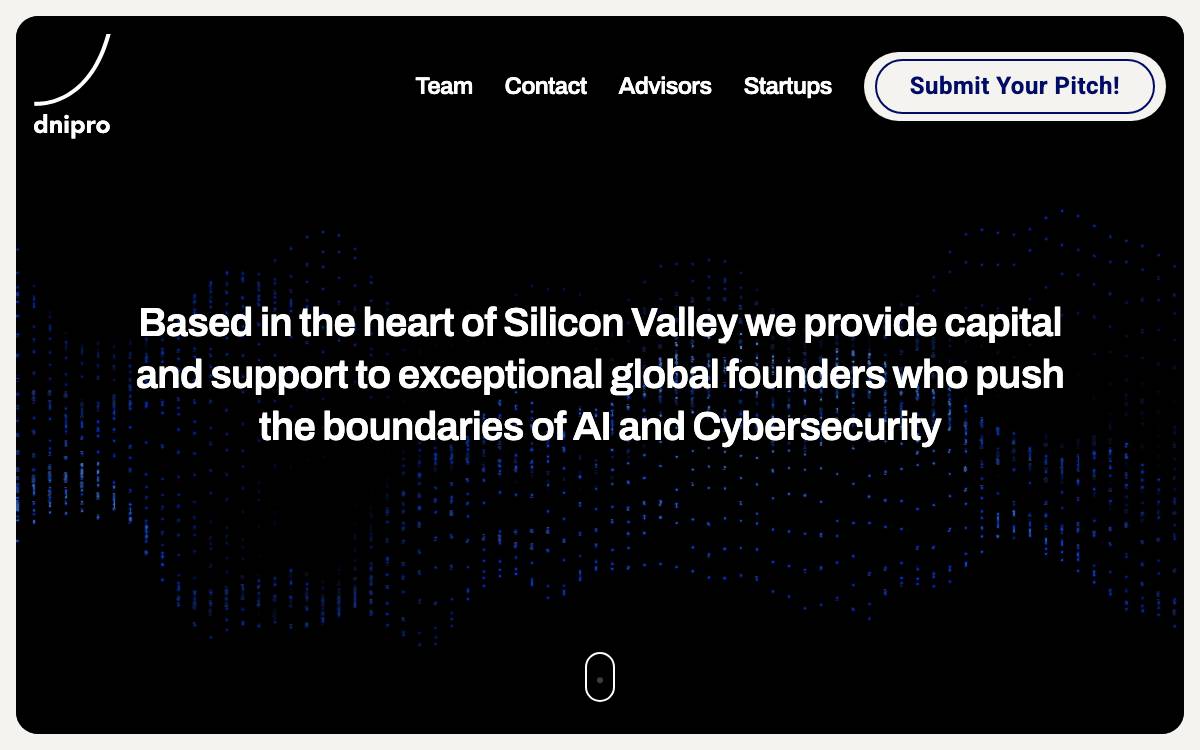Screen dimensions: 1200x750
Task: Open the Advisors navigation link
Action: click(665, 86)
